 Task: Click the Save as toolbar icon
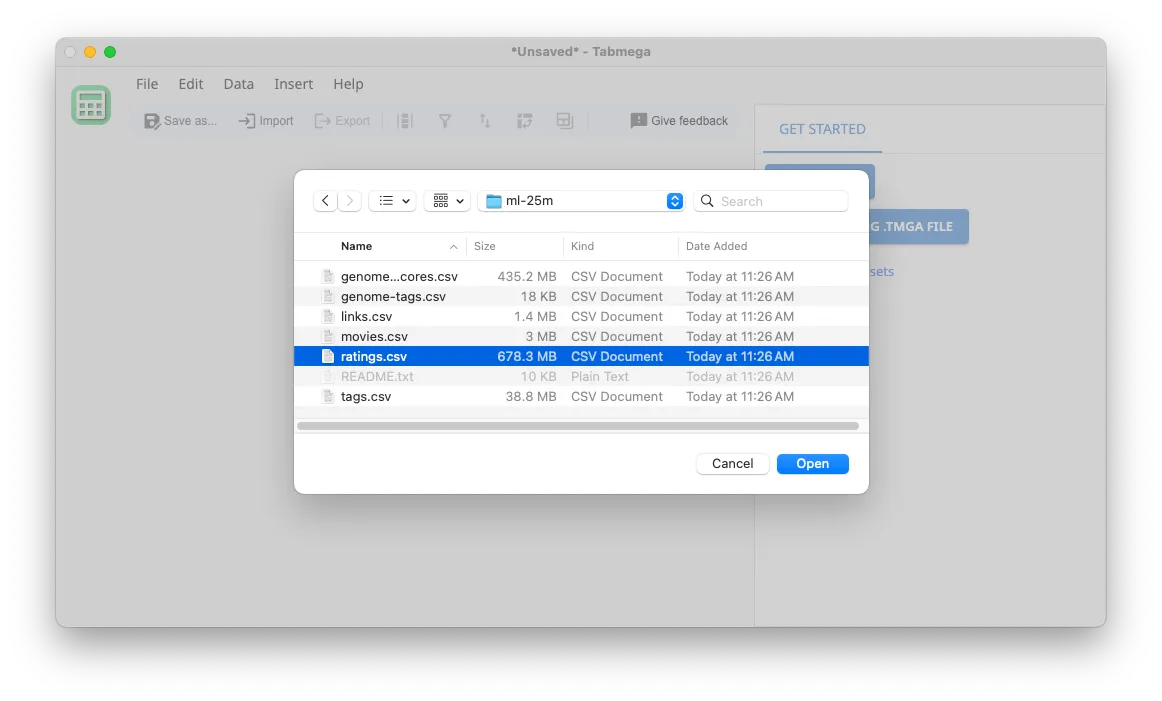click(152, 120)
